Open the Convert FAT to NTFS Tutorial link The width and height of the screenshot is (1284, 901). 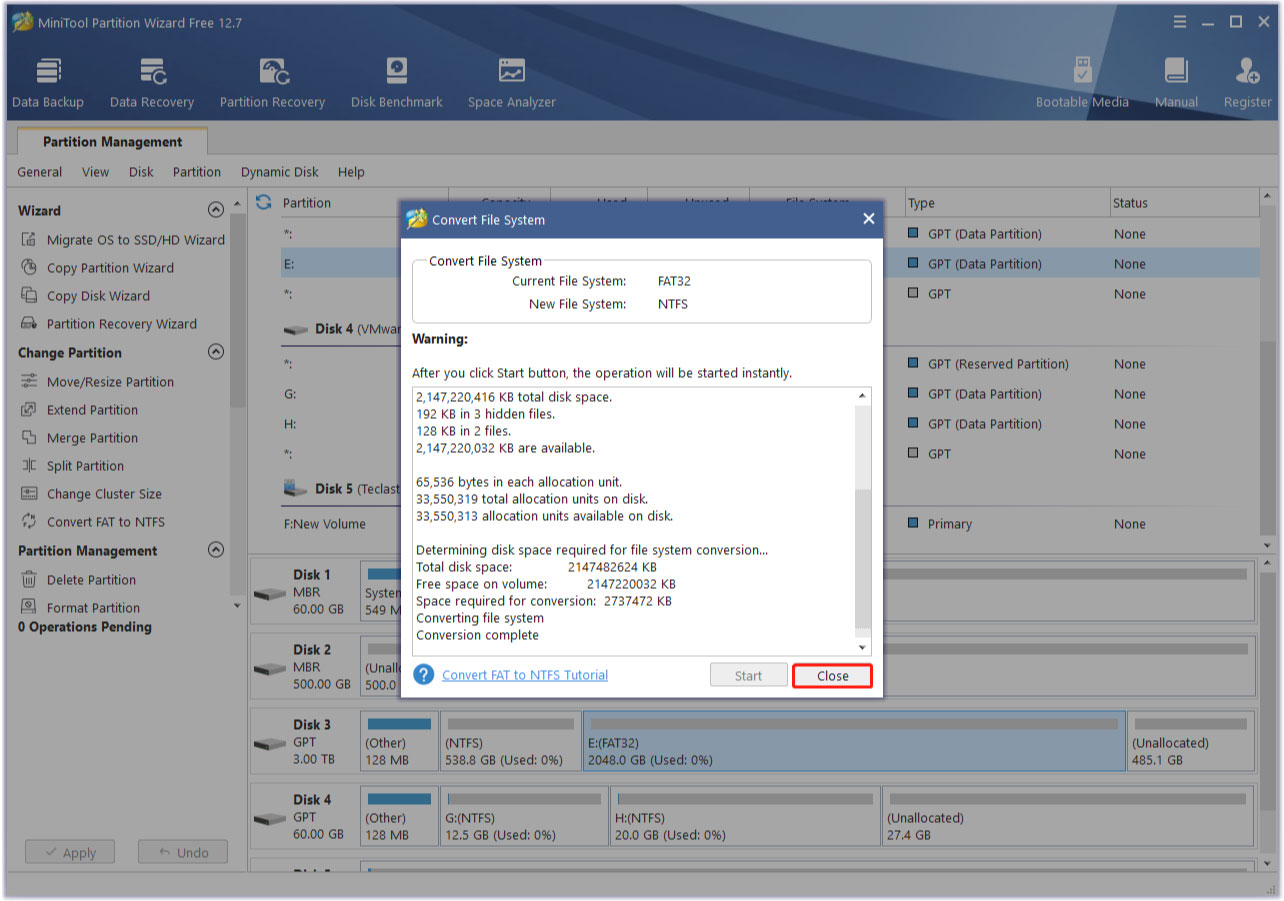(524, 675)
